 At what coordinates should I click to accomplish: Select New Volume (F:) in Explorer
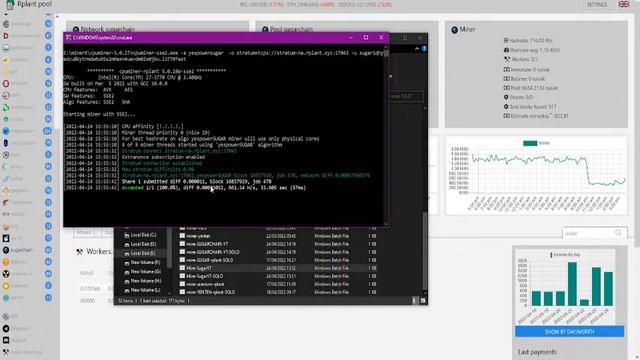(x=142, y=262)
